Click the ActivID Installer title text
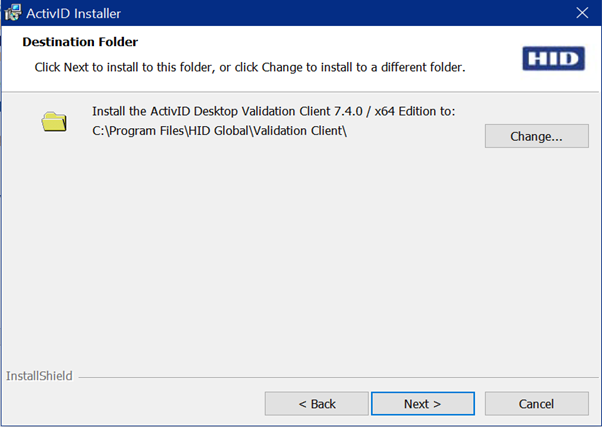Screen dimensions: 602x427 pos(73,13)
